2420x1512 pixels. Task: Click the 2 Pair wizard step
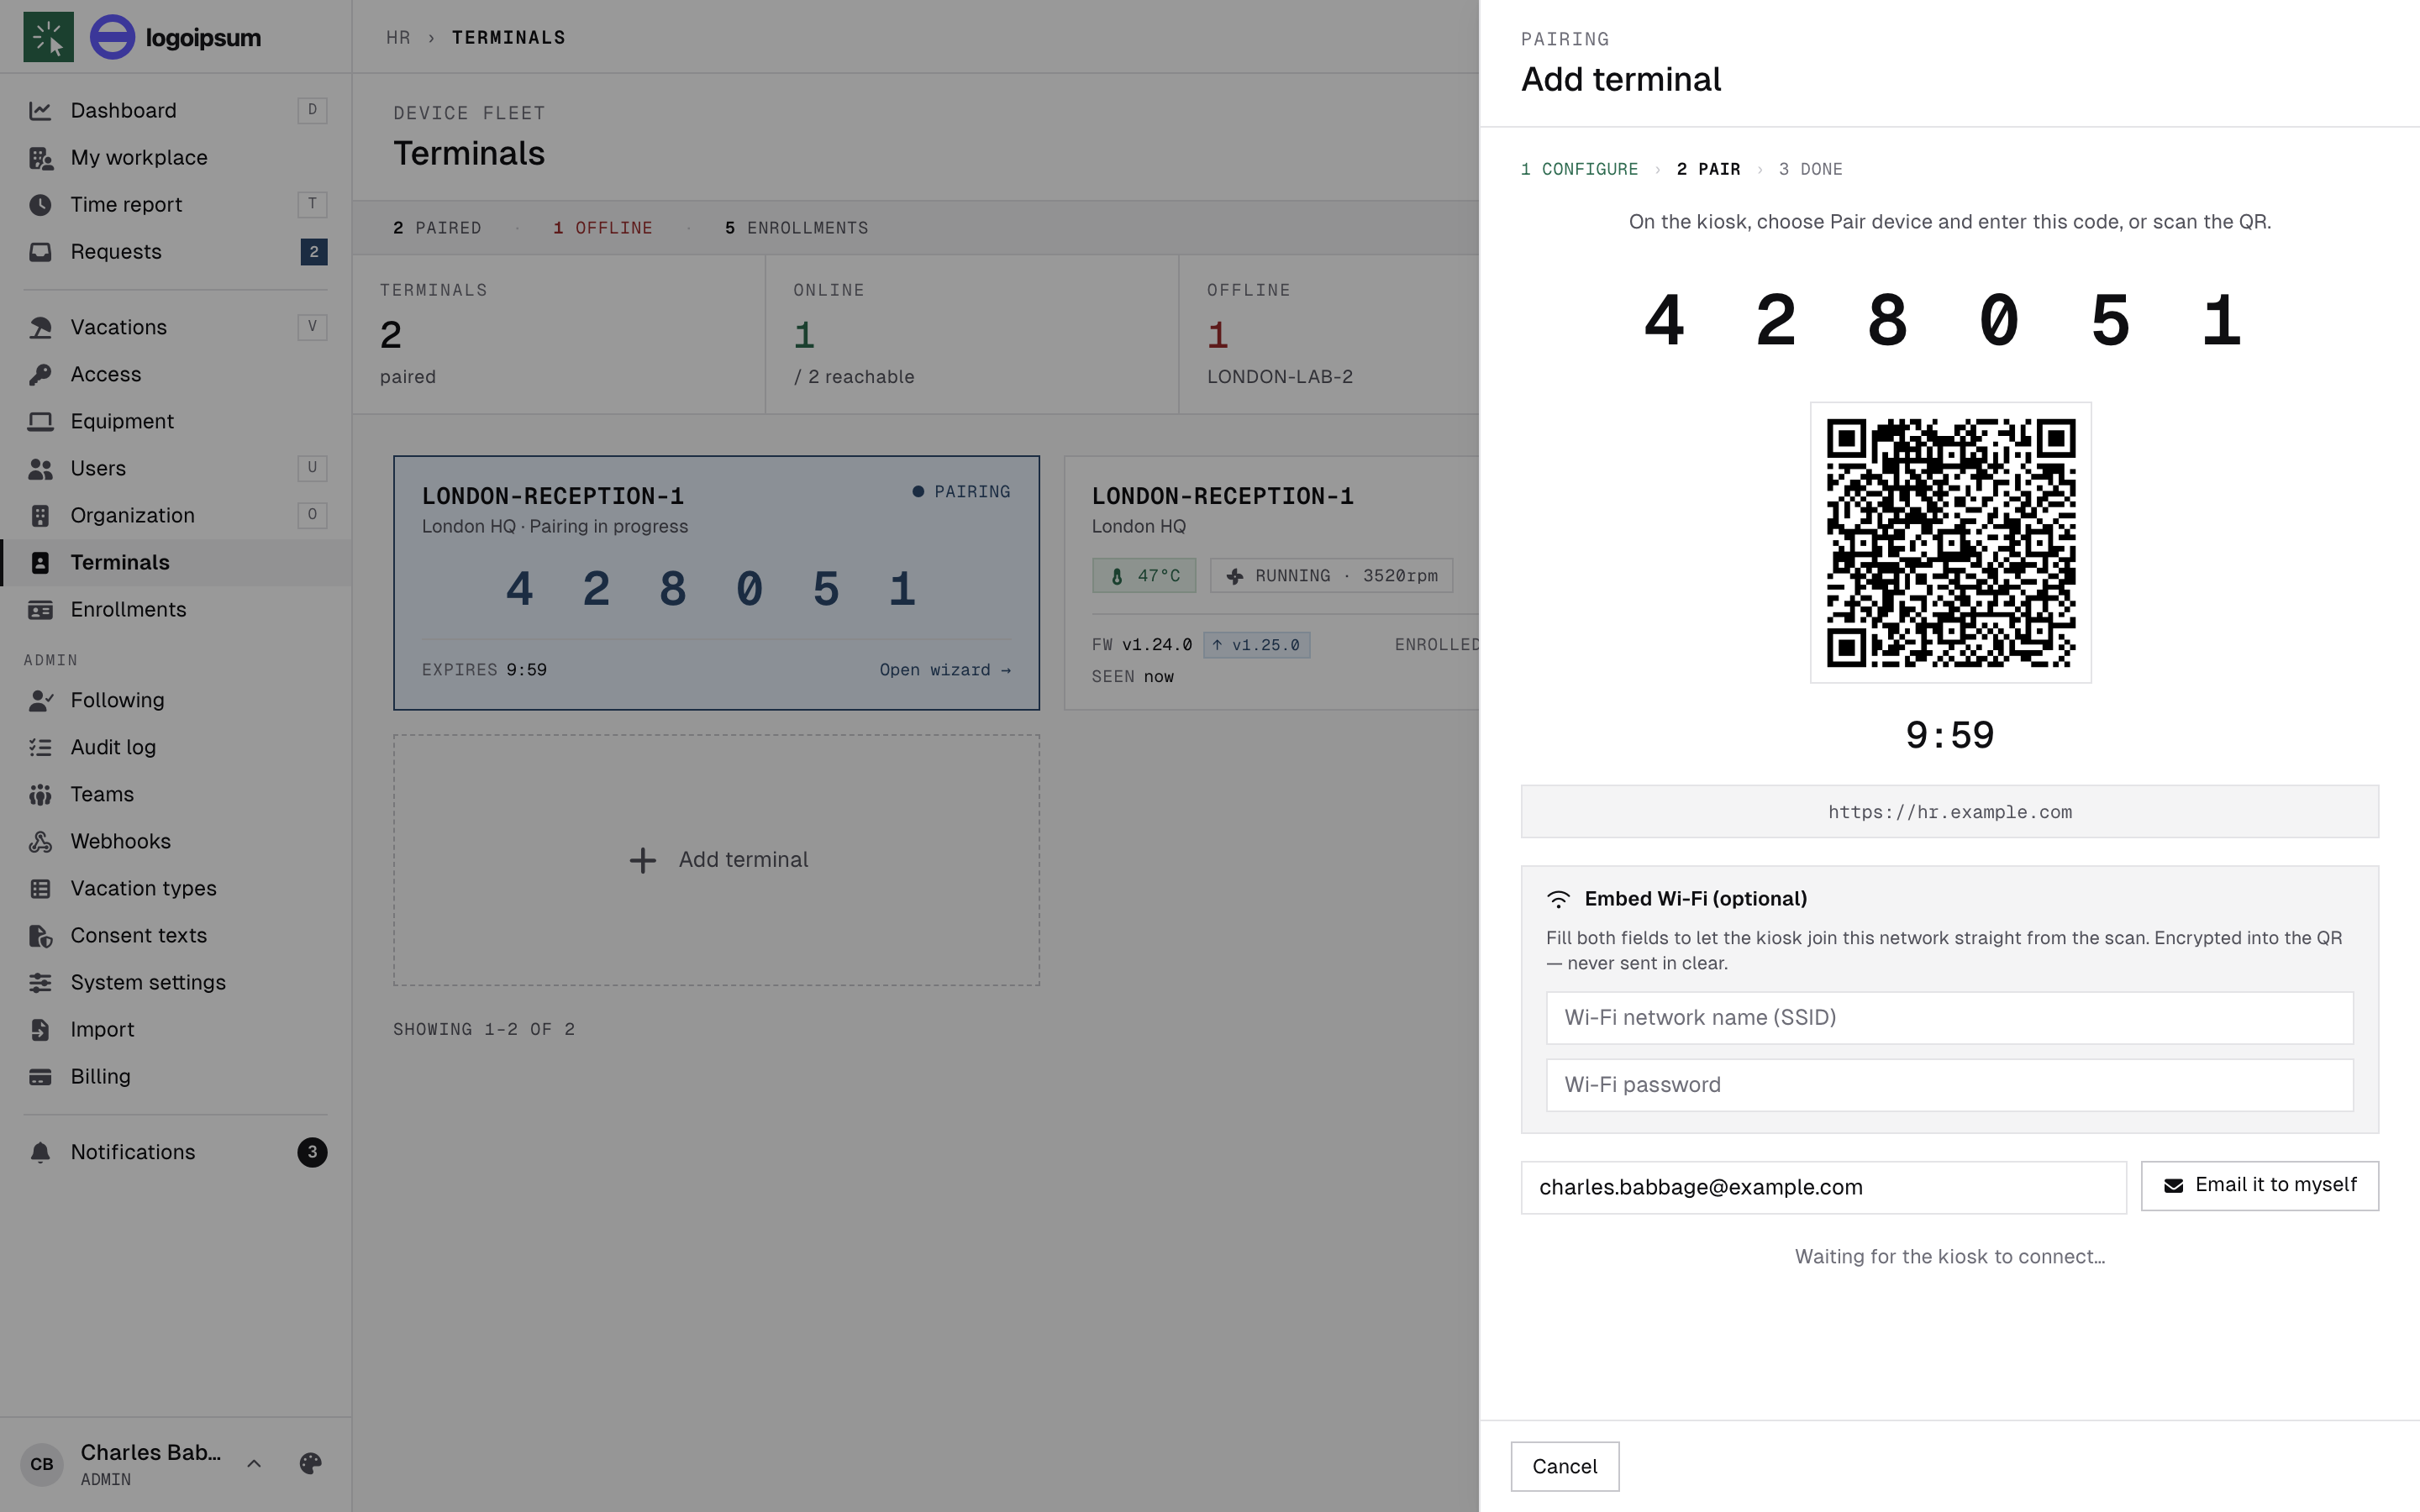pos(1708,169)
